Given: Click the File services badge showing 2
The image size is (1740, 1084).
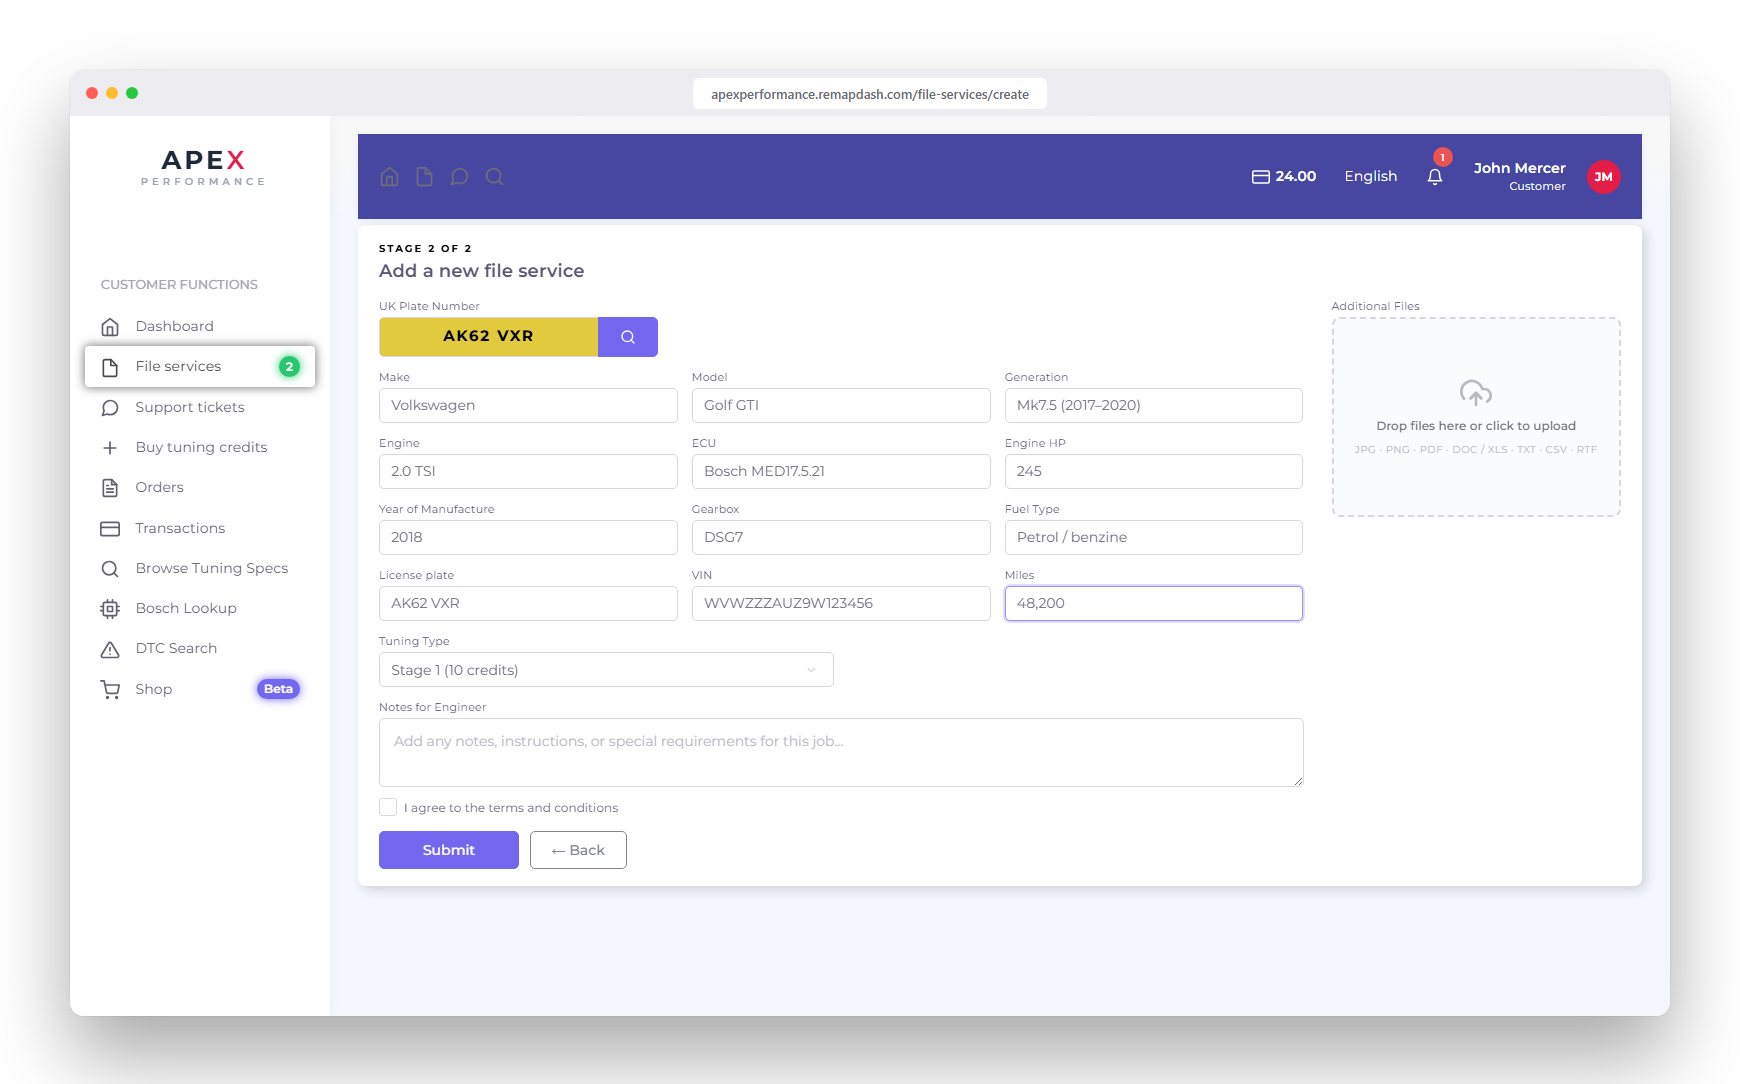Looking at the screenshot, I should (x=289, y=367).
